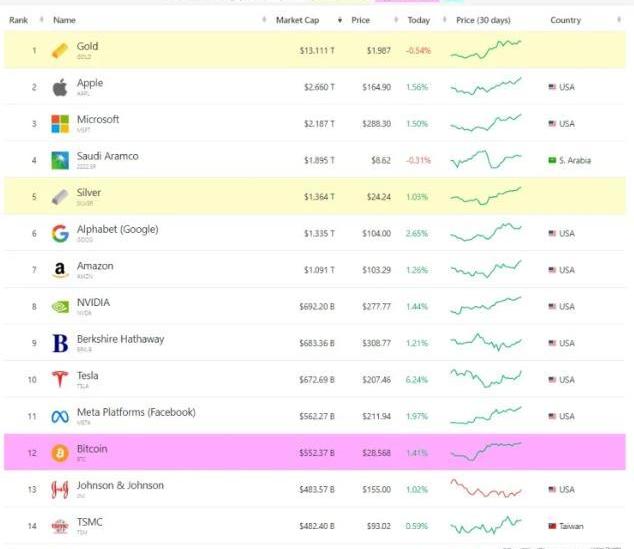The width and height of the screenshot is (634, 549).
Task: Click the USA flag in NVIDIA row
Action: pyautogui.click(x=552, y=306)
